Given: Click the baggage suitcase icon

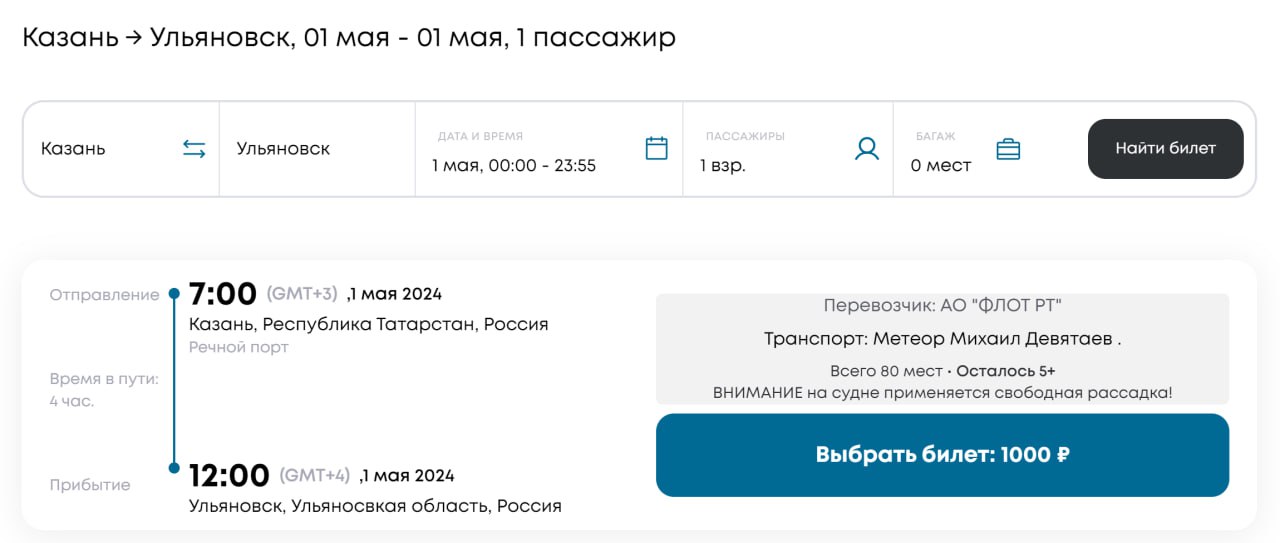Looking at the screenshot, I should [x=1008, y=149].
